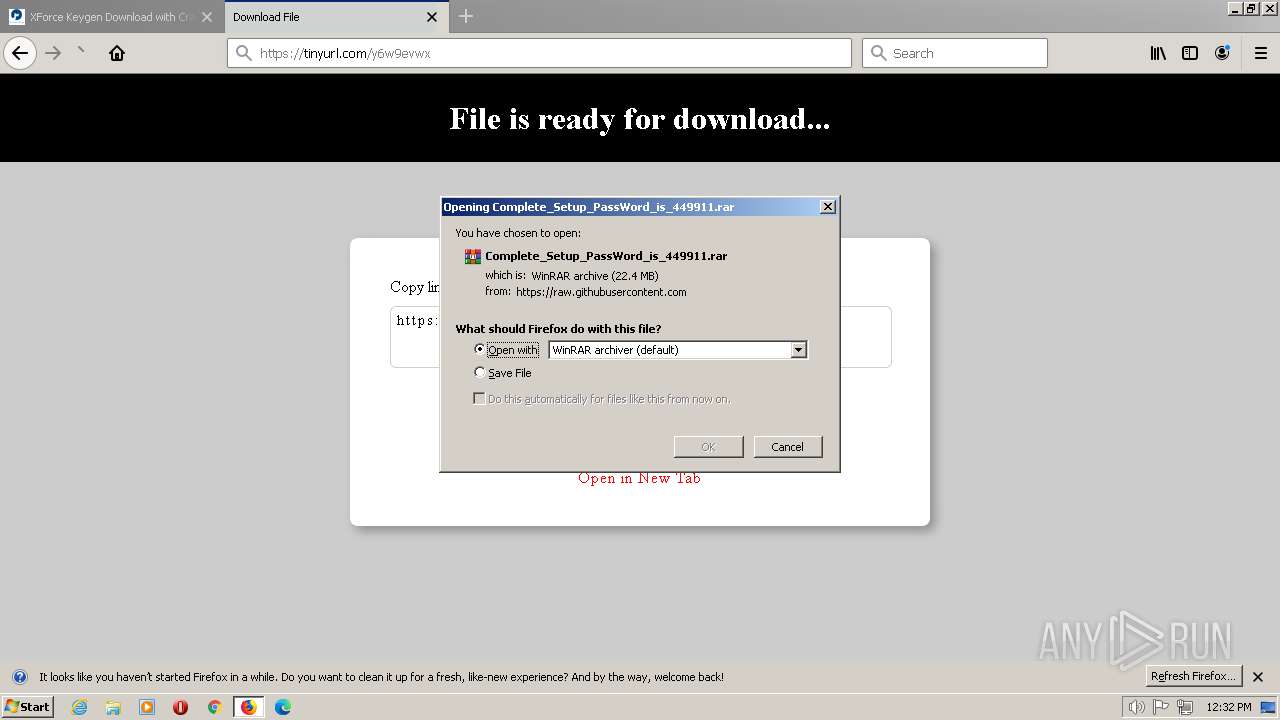Click the Firefox taskbar icon
This screenshot has height=720, width=1280.
coord(248,707)
